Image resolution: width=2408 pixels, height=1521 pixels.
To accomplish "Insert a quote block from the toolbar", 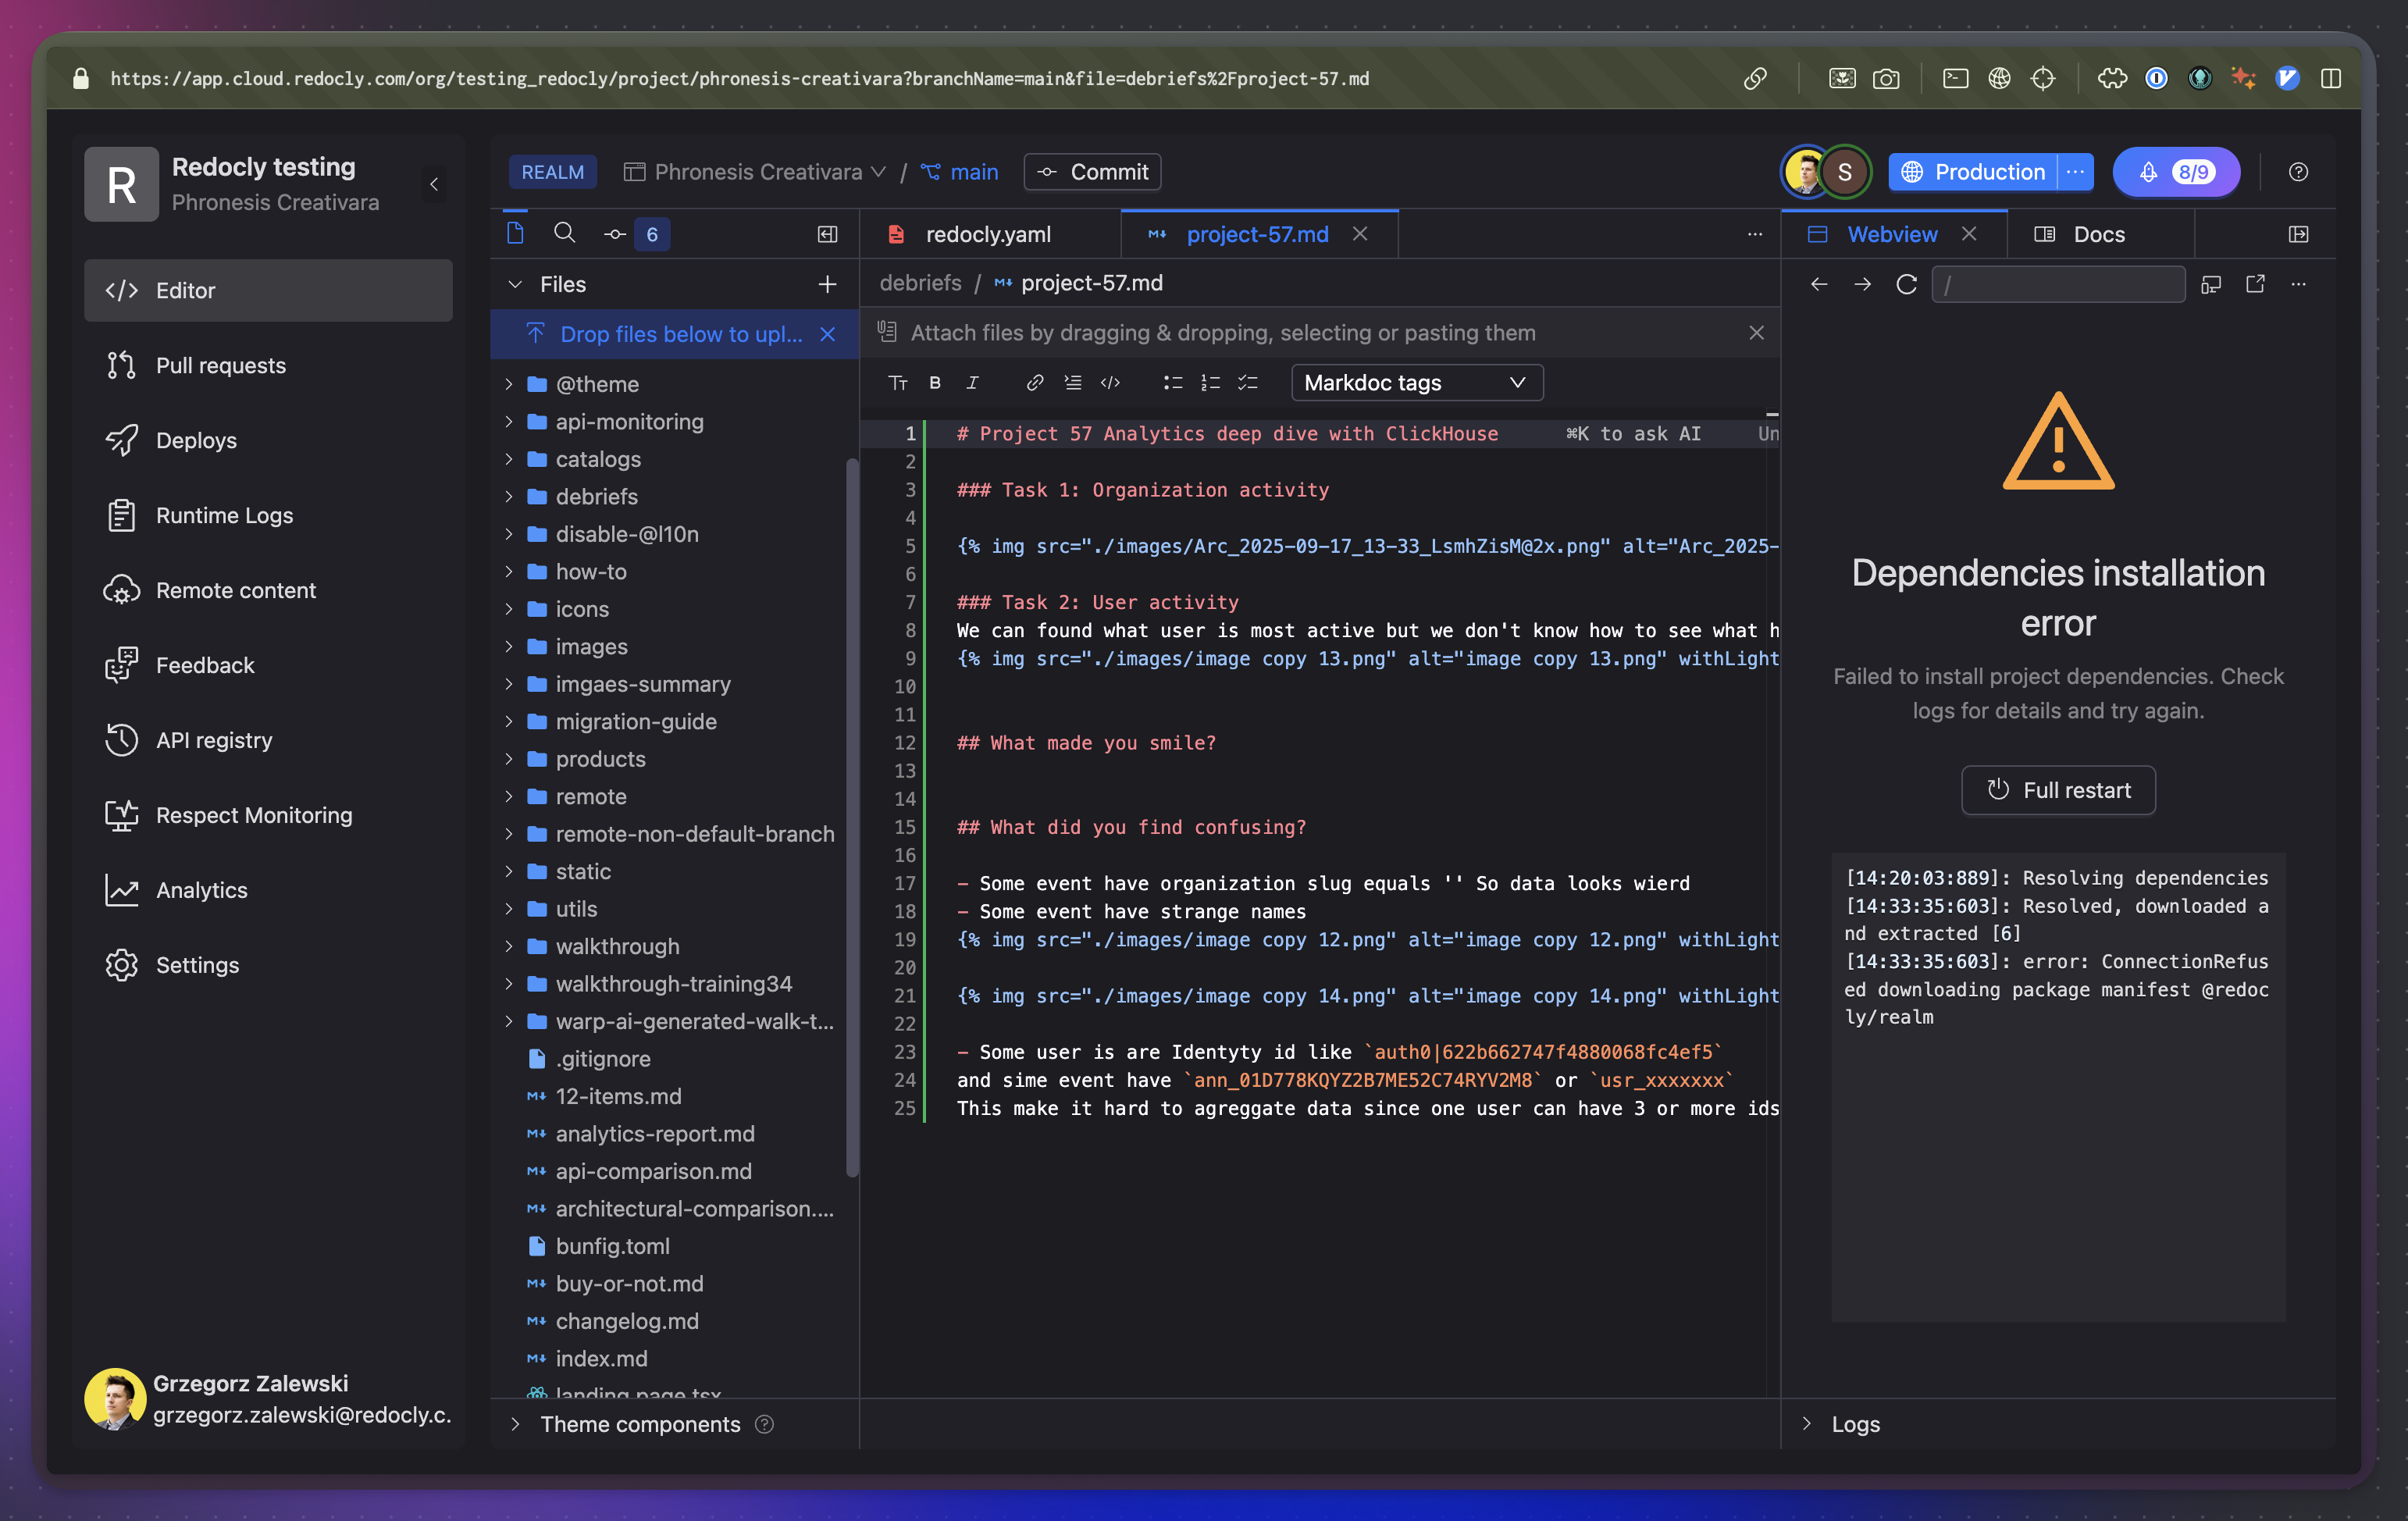I will click(1073, 382).
